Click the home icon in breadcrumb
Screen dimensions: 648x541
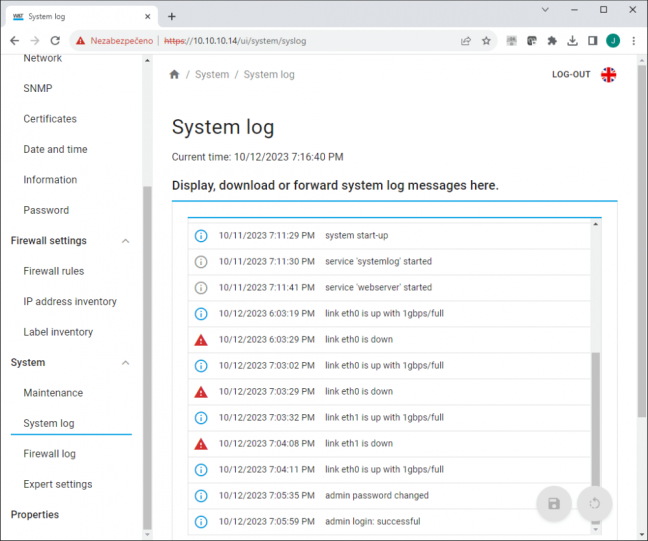pos(174,74)
